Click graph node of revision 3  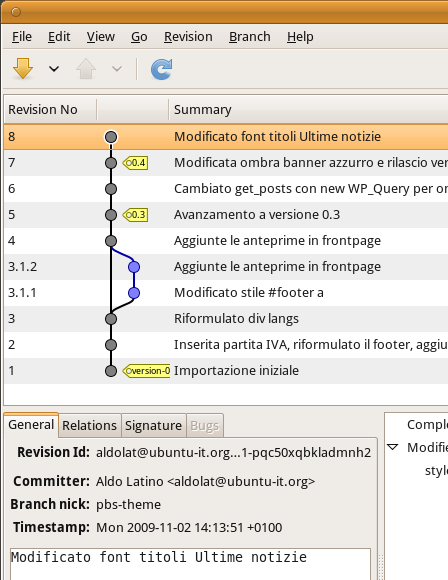click(111, 318)
